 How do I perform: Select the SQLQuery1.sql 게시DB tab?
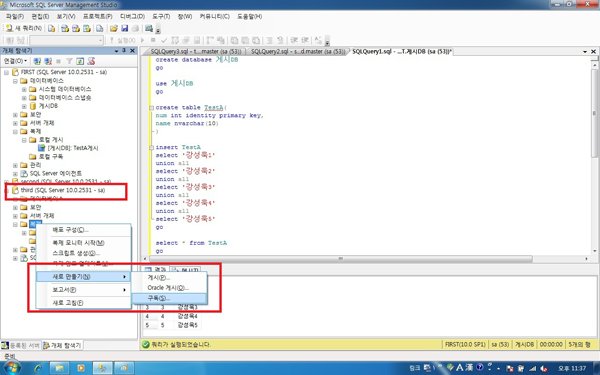click(x=401, y=51)
